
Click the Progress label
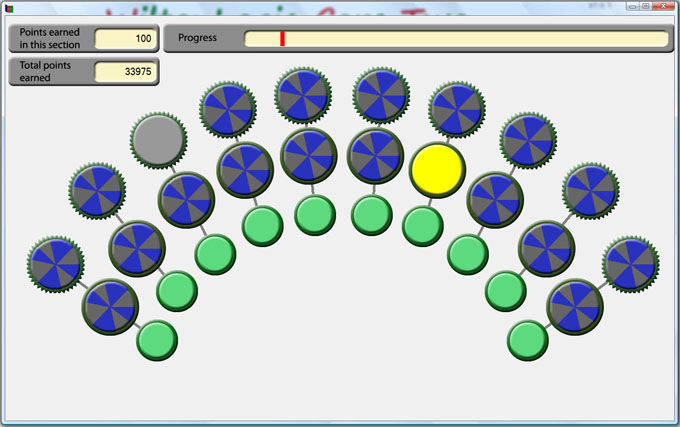tap(197, 39)
